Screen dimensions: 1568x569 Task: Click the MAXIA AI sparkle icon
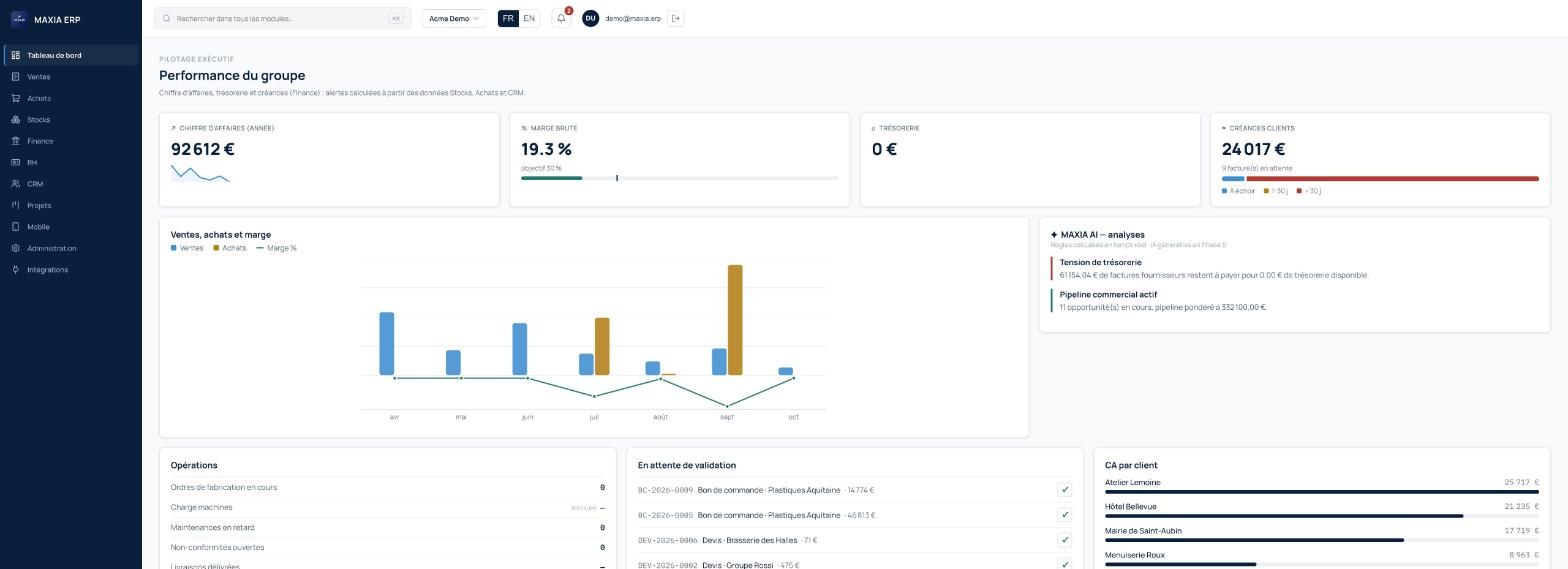1054,235
